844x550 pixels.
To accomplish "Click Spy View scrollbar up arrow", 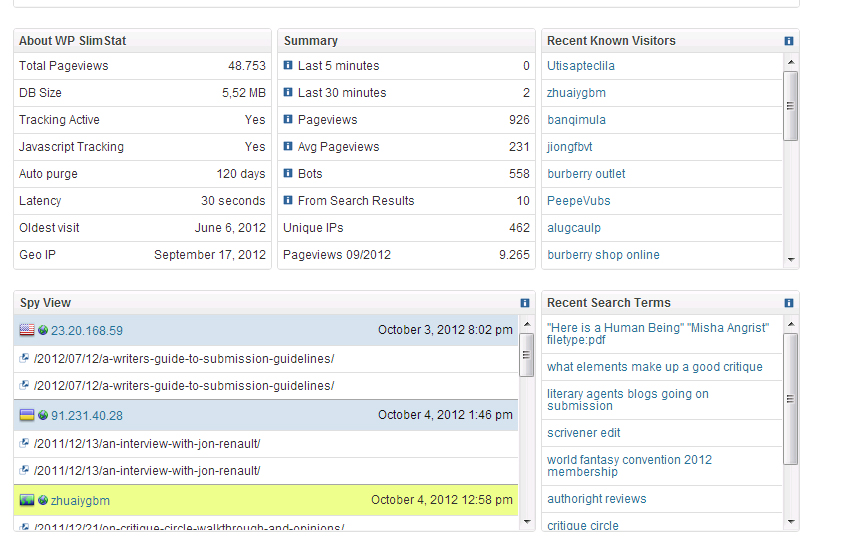I will (526, 324).
